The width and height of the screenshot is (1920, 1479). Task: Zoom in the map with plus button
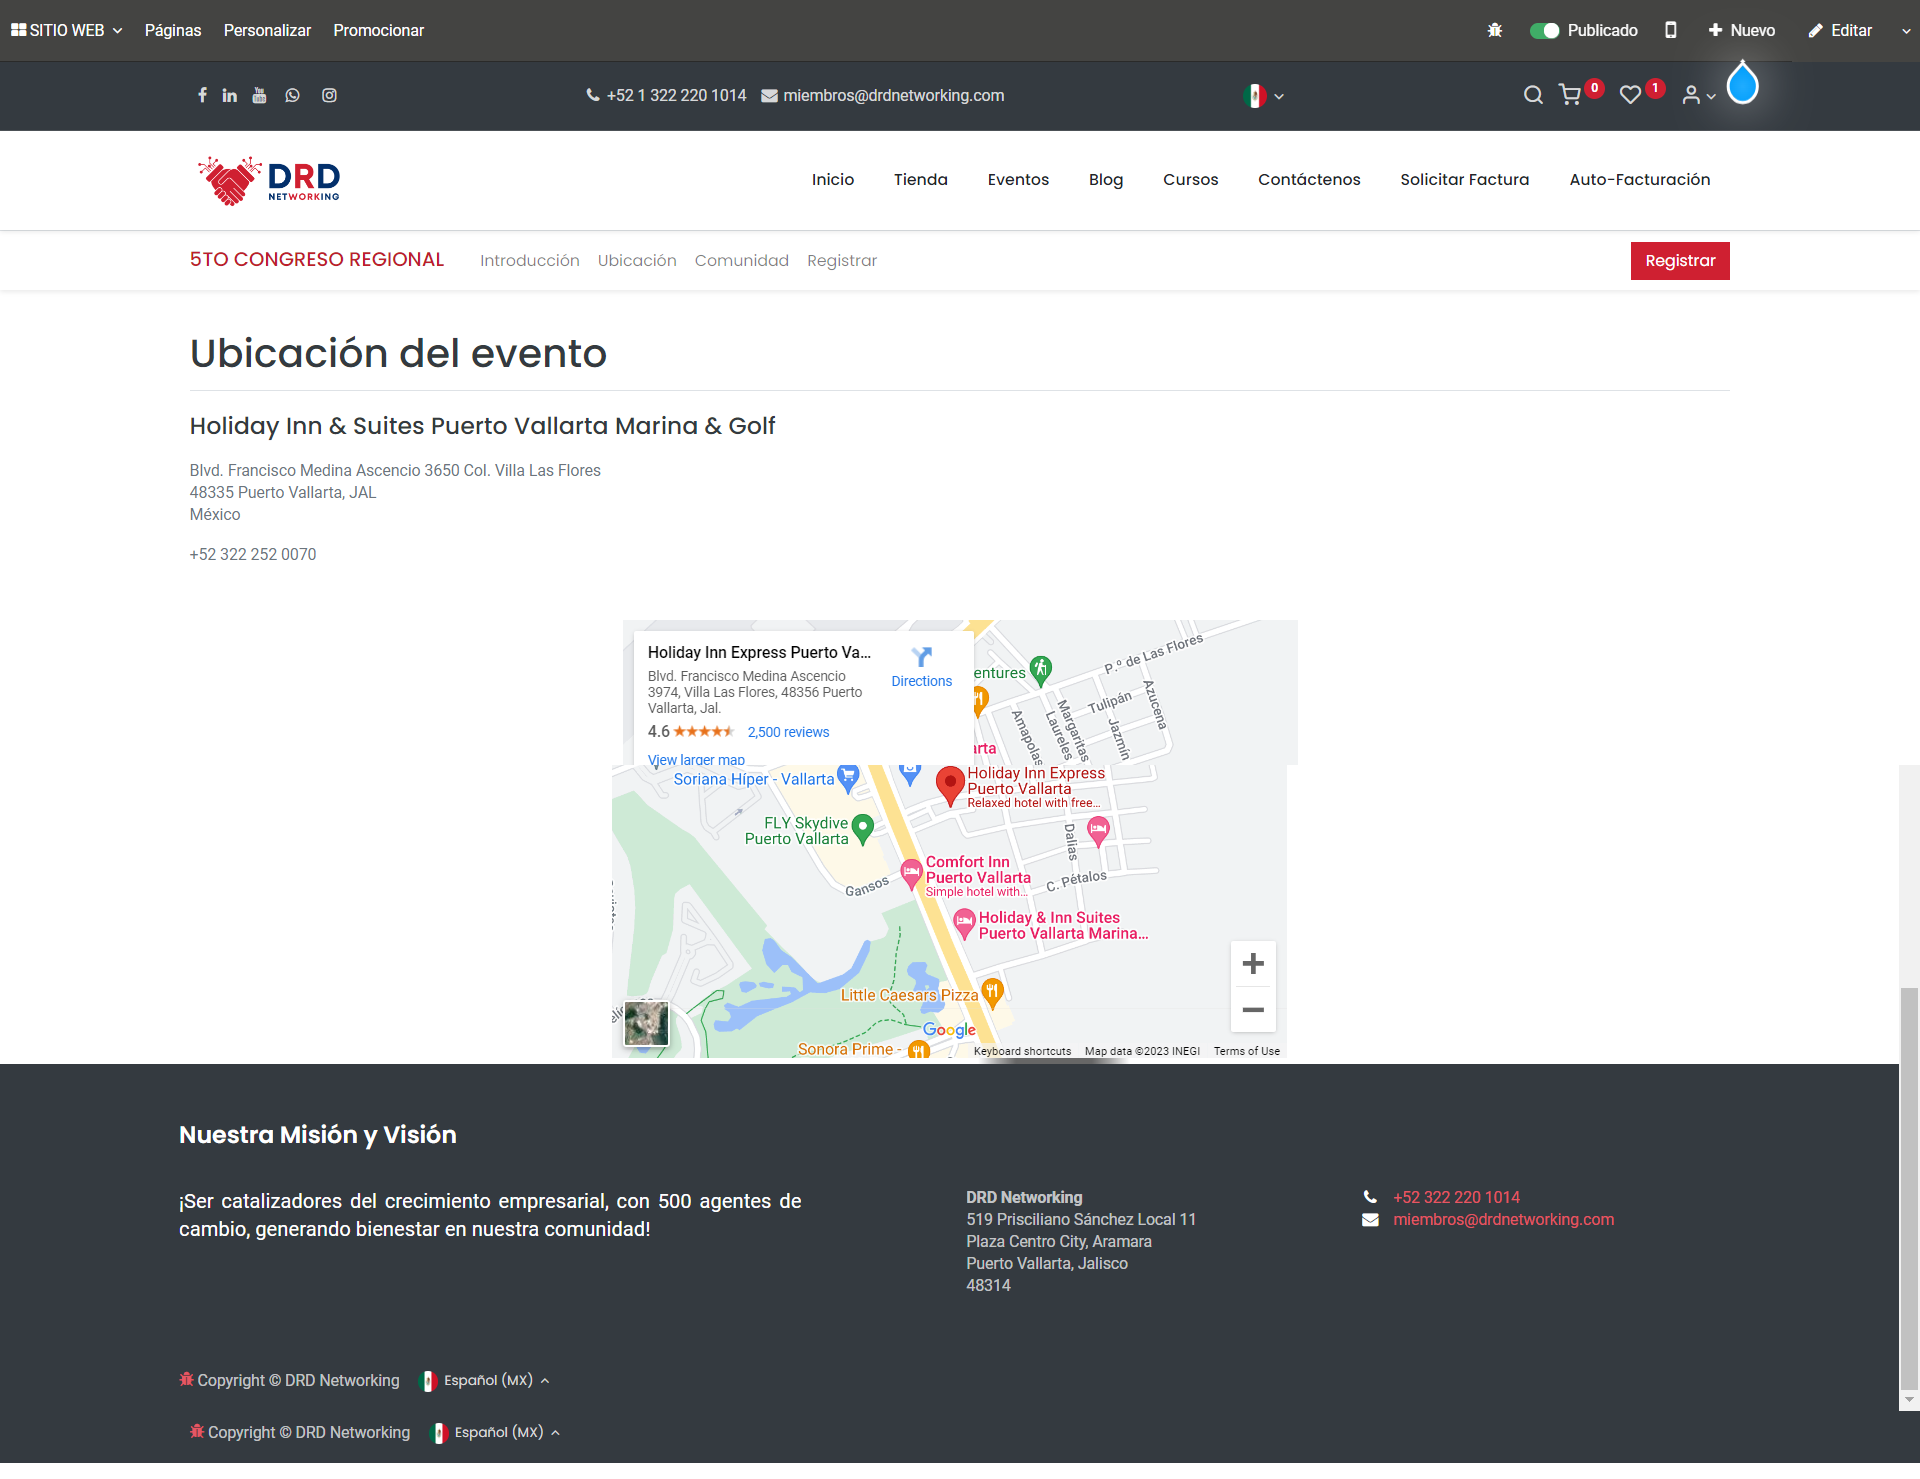coord(1253,964)
